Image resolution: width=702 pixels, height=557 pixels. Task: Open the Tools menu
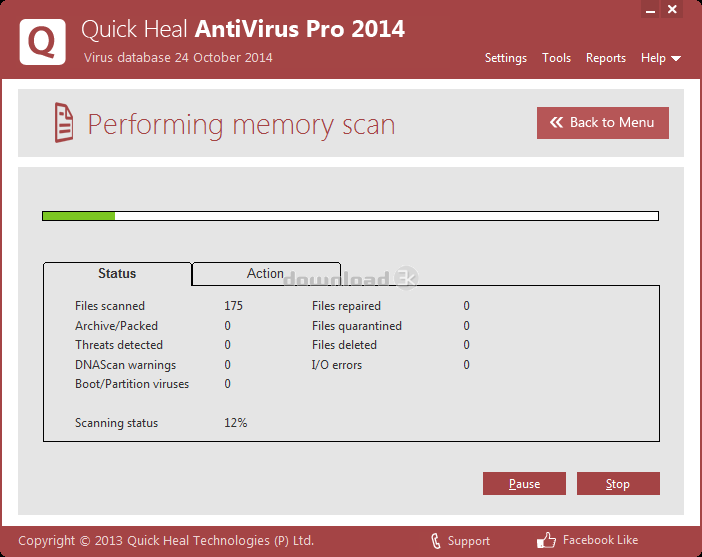(556, 58)
